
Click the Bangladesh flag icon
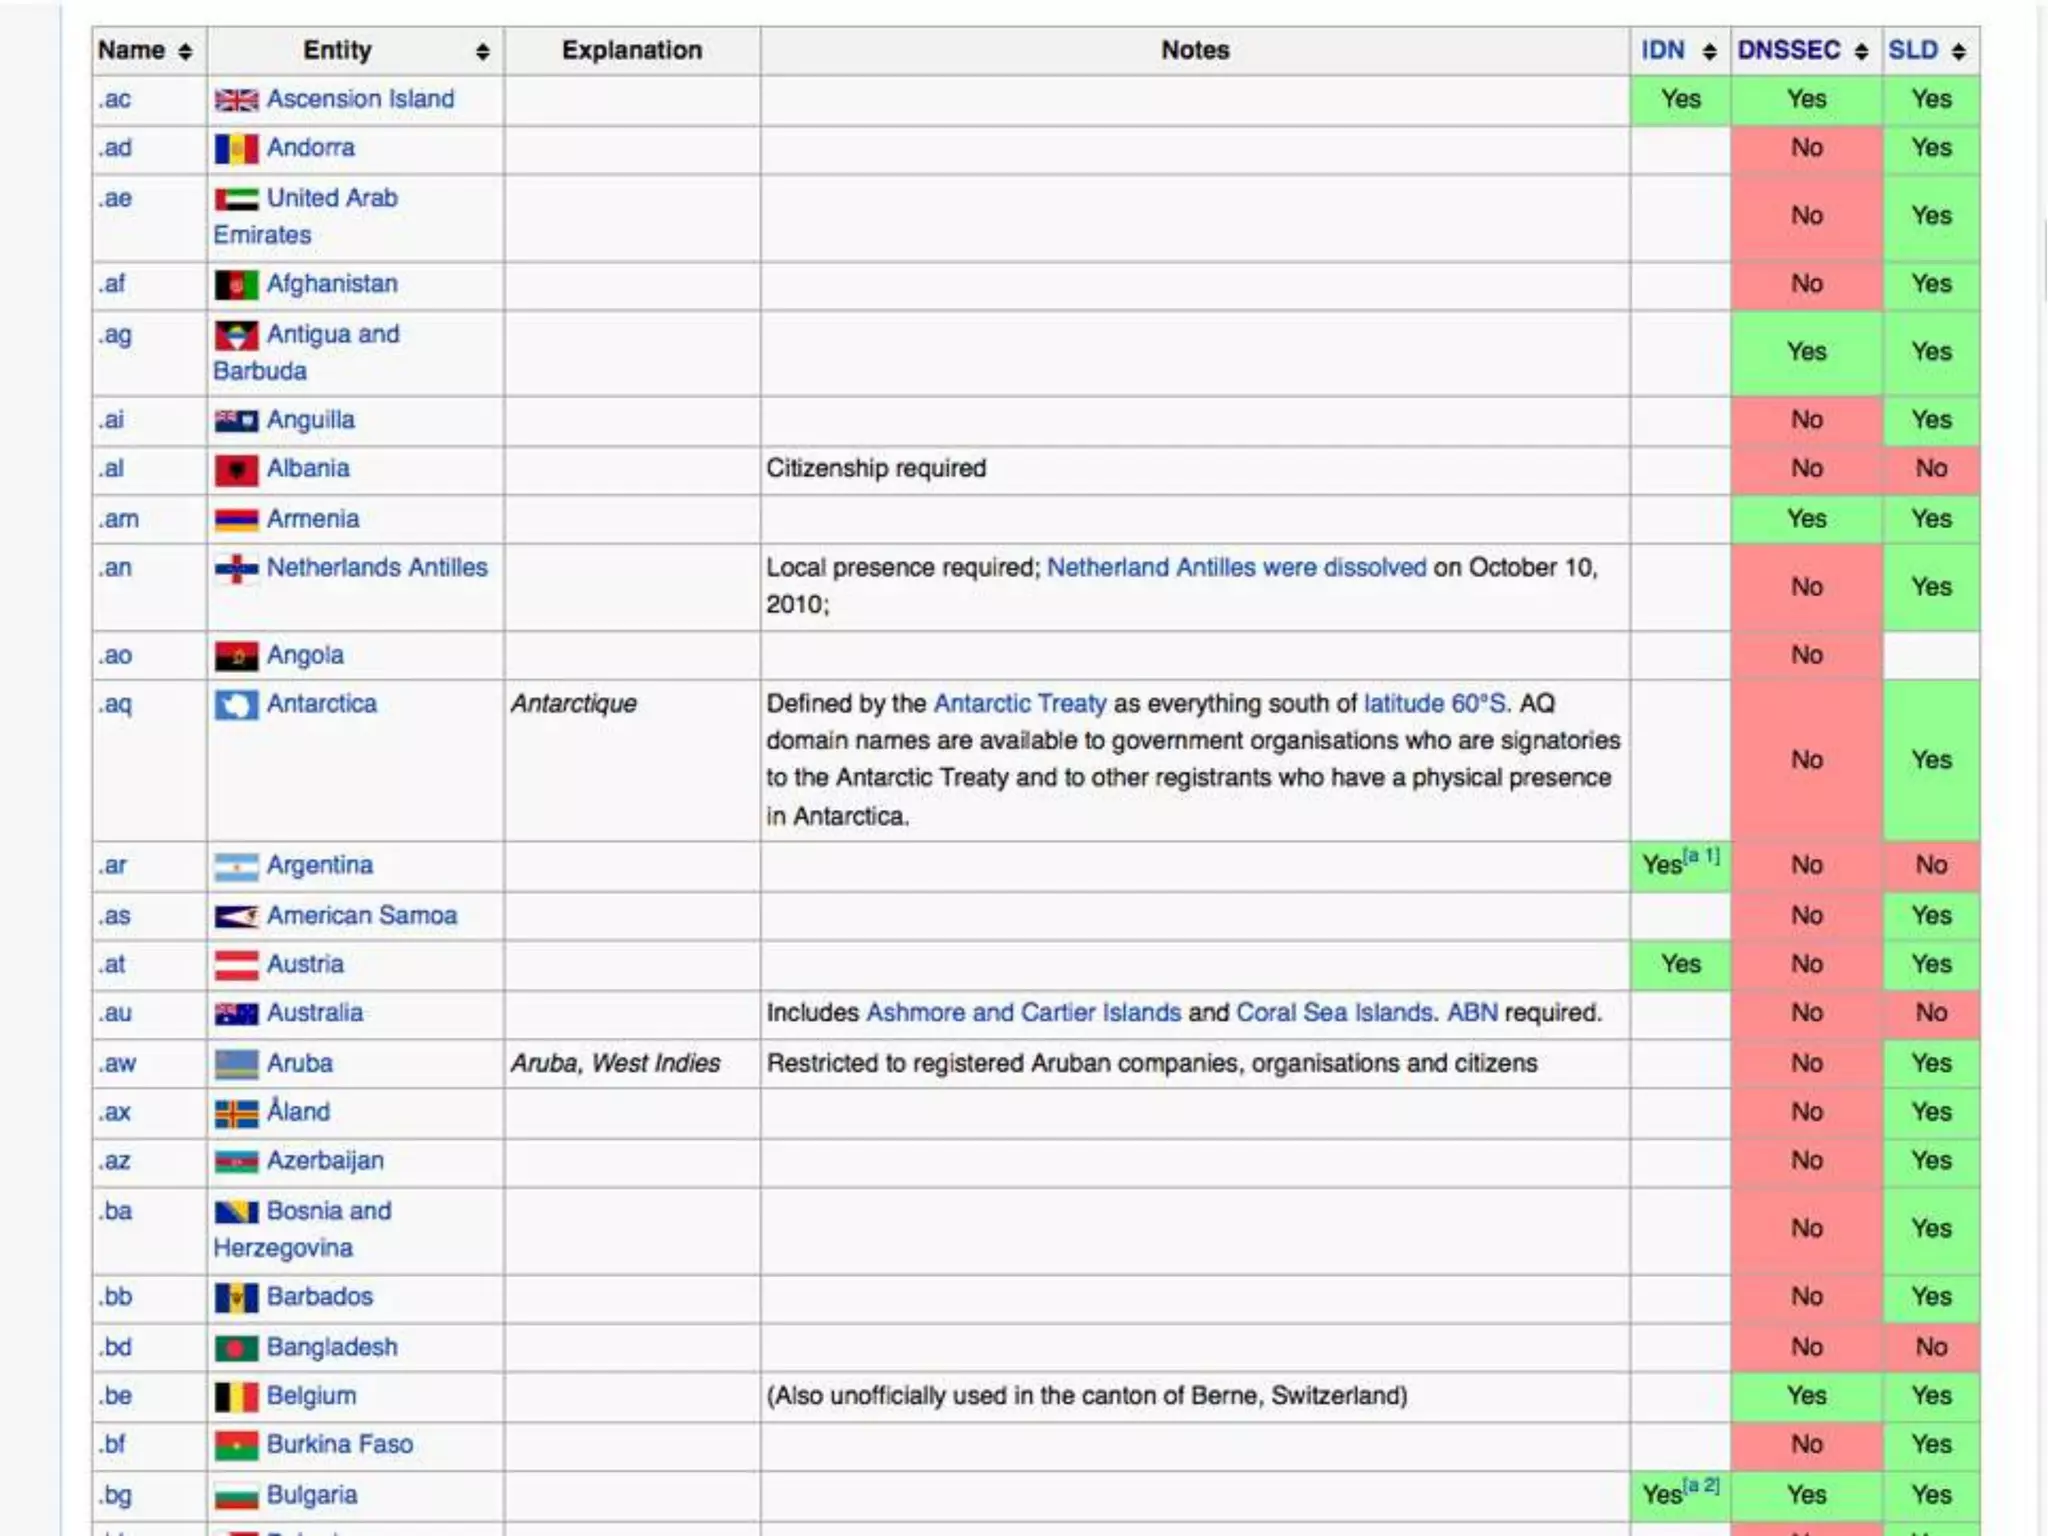tap(236, 1348)
